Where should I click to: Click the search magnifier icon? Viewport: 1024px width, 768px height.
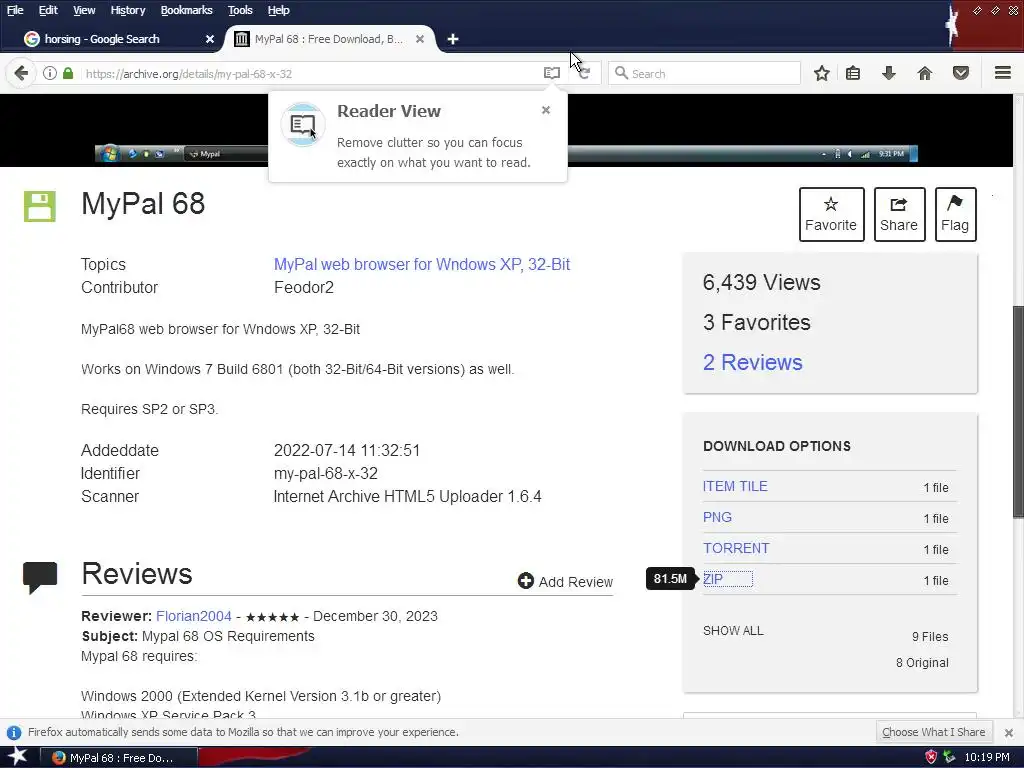click(621, 73)
